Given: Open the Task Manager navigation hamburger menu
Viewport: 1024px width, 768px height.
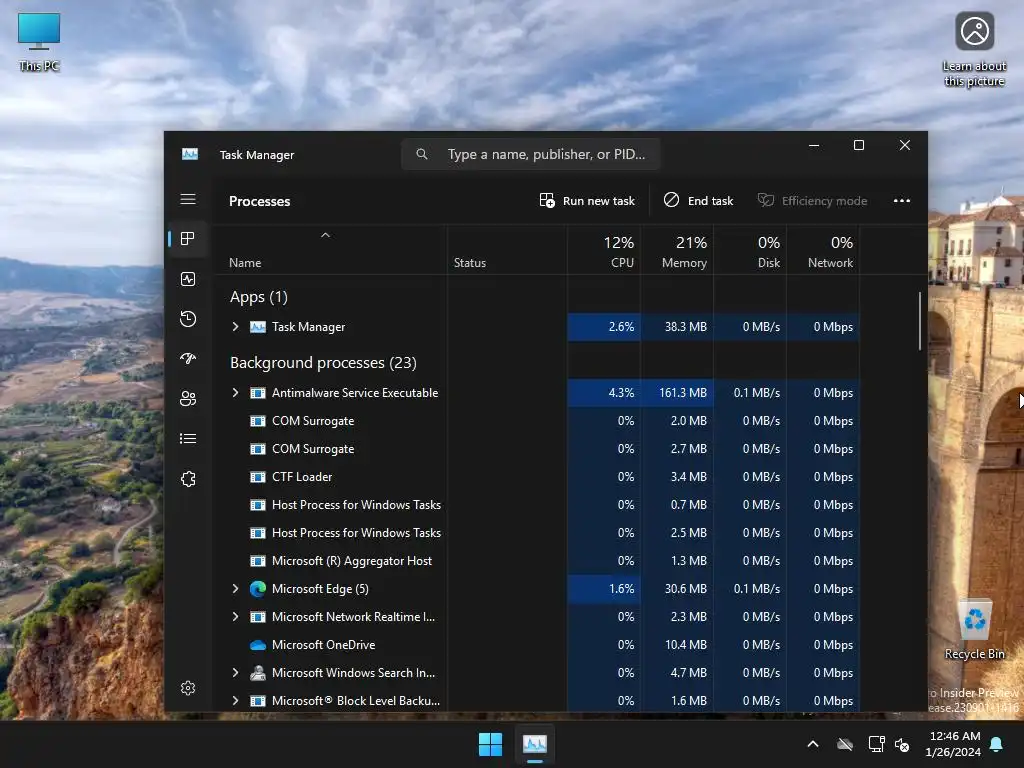Looking at the screenshot, I should pos(188,199).
